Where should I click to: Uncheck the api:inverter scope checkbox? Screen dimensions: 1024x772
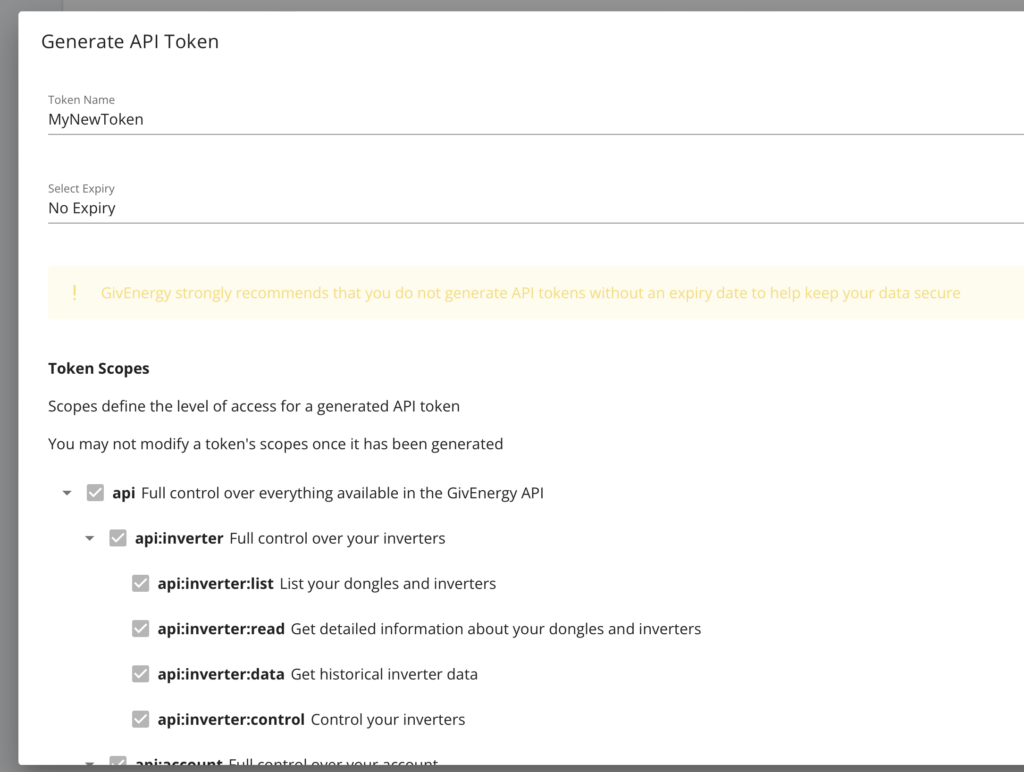(x=118, y=538)
